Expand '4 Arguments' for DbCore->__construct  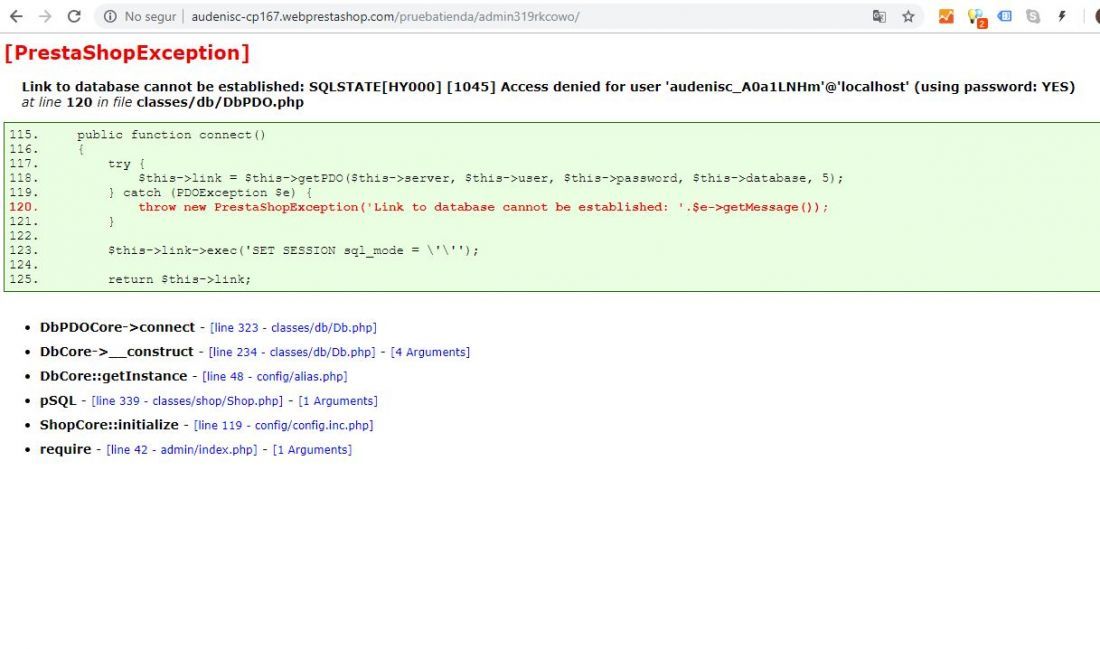click(x=430, y=352)
